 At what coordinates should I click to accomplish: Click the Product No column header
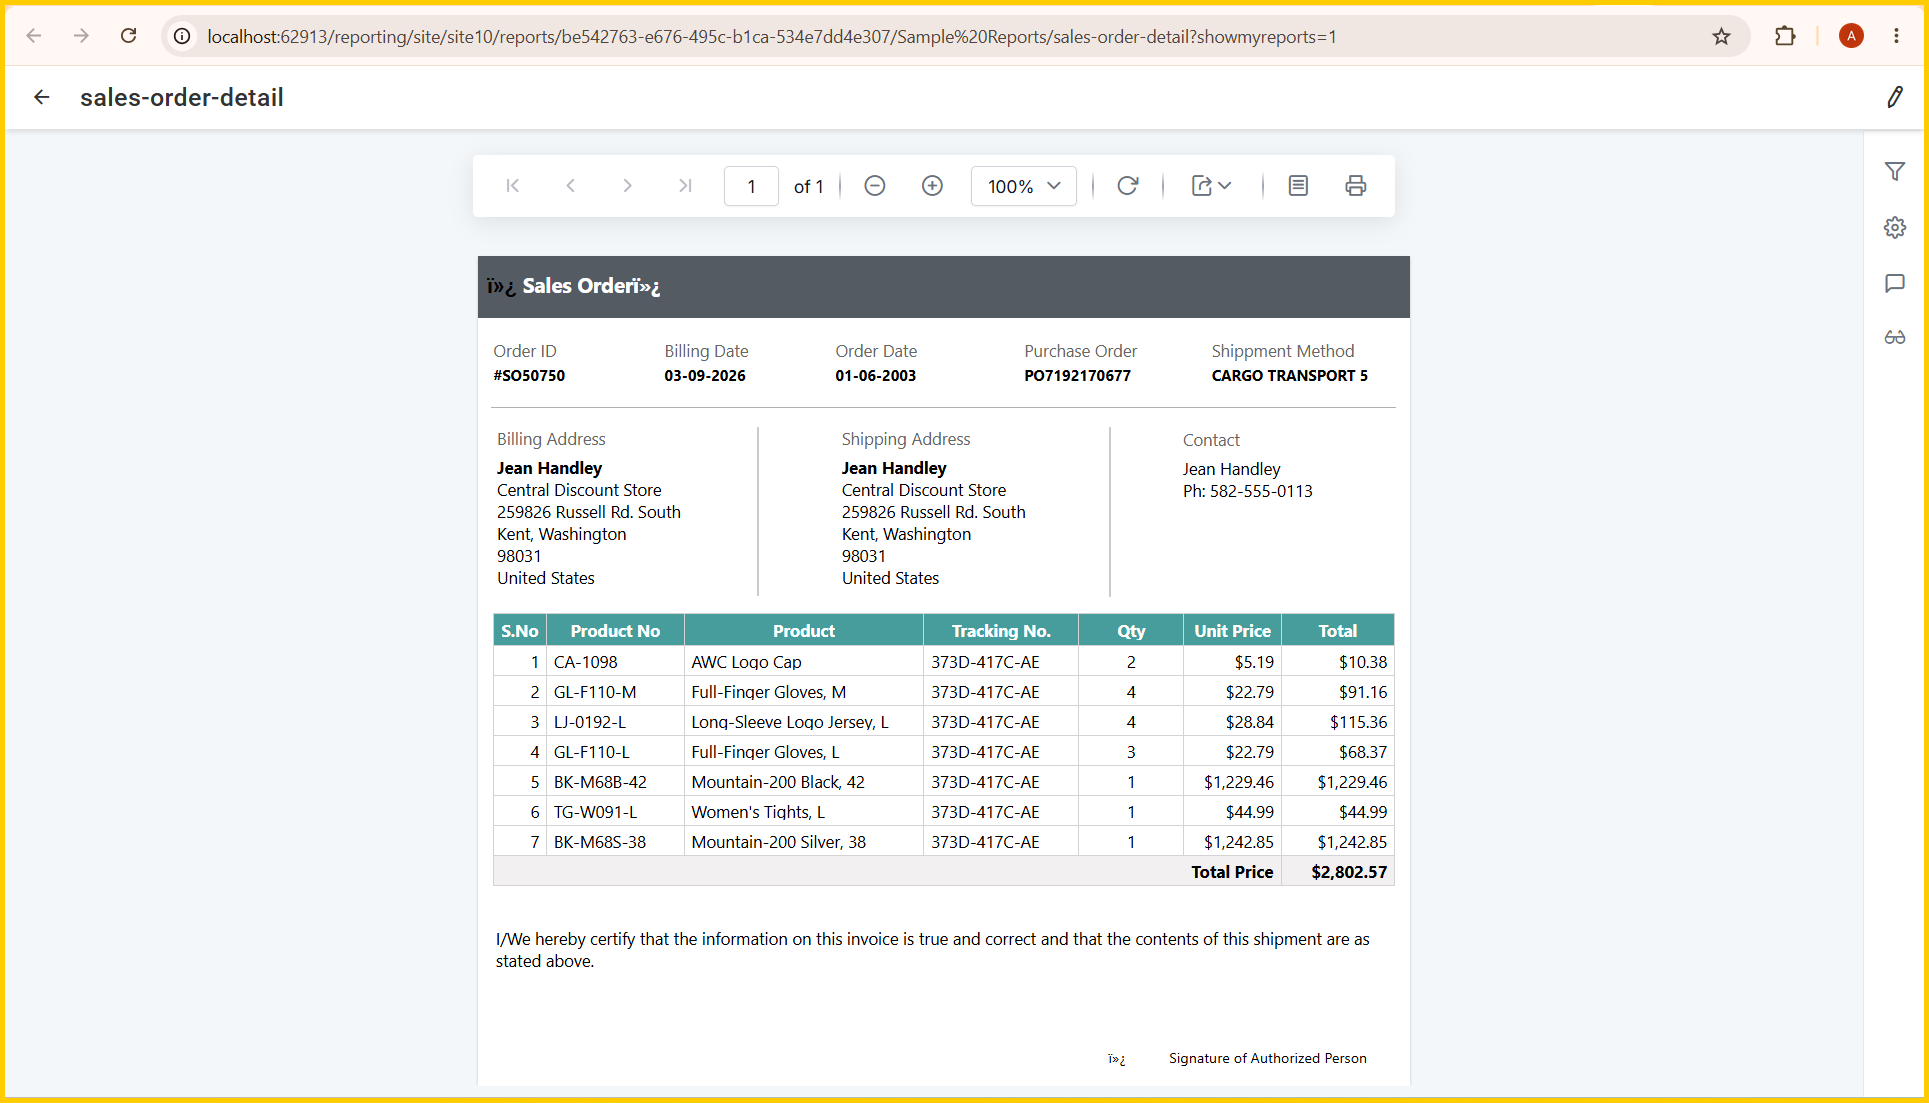615,631
